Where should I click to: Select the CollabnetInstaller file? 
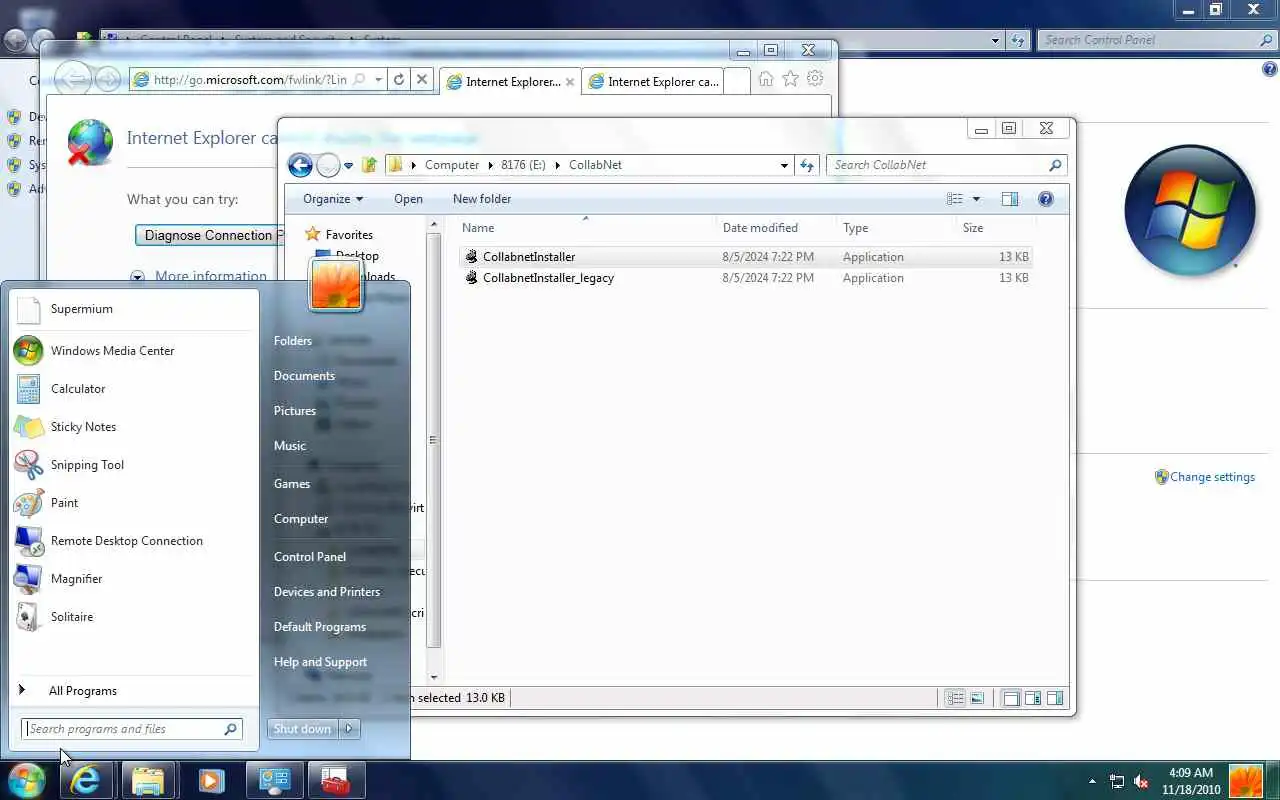(x=529, y=257)
